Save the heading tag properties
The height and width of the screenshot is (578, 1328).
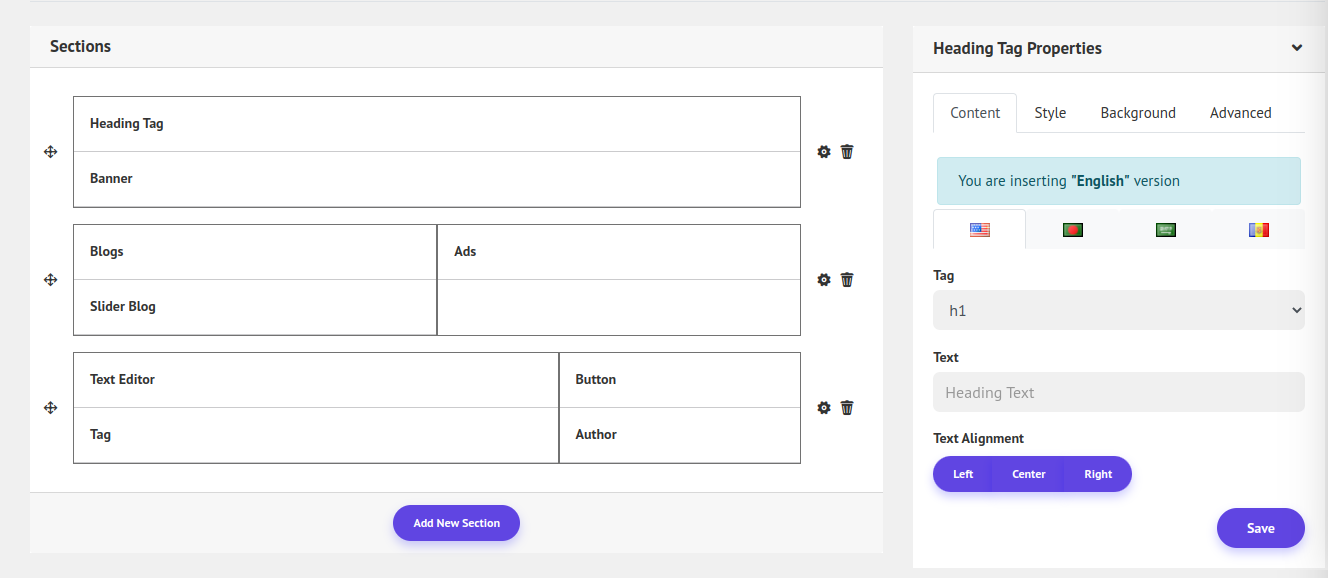1260,528
